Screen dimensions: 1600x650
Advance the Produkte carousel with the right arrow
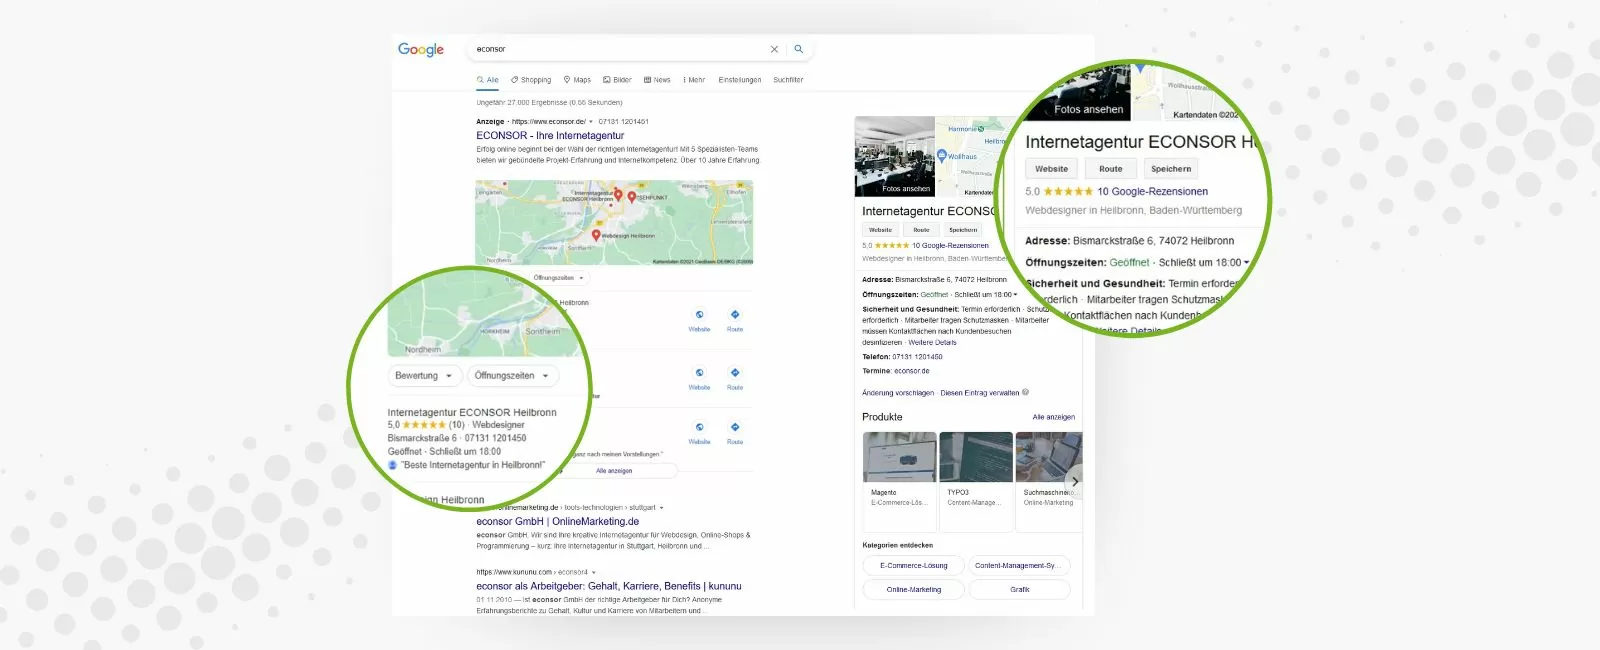(1074, 480)
